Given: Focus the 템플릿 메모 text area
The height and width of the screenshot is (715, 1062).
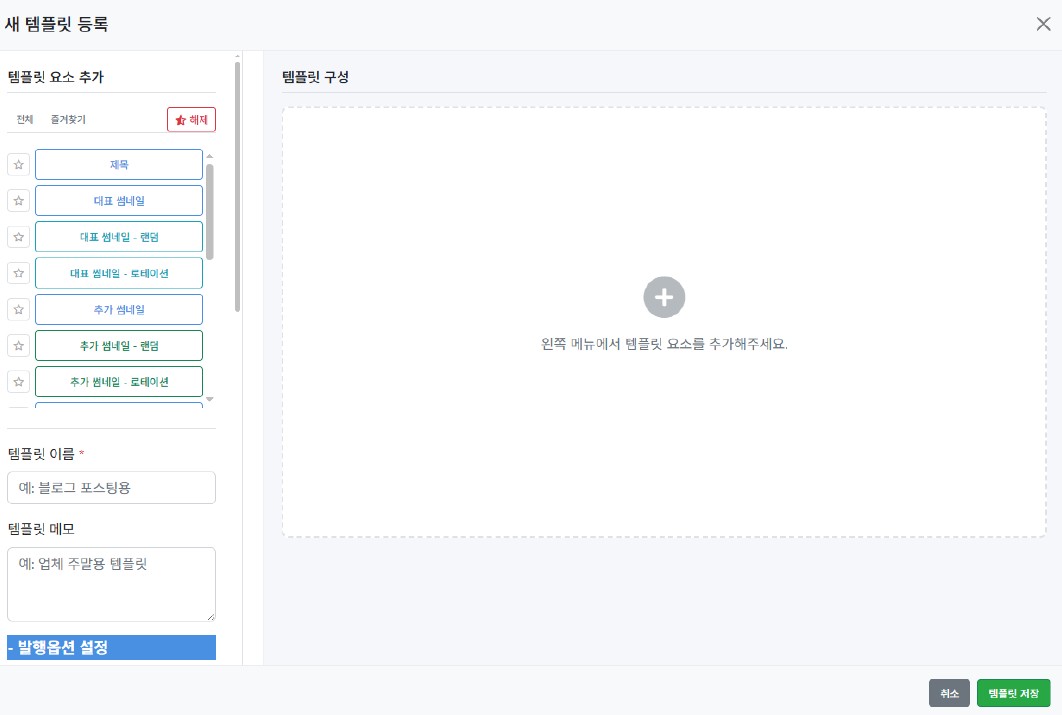Looking at the screenshot, I should pos(111,584).
